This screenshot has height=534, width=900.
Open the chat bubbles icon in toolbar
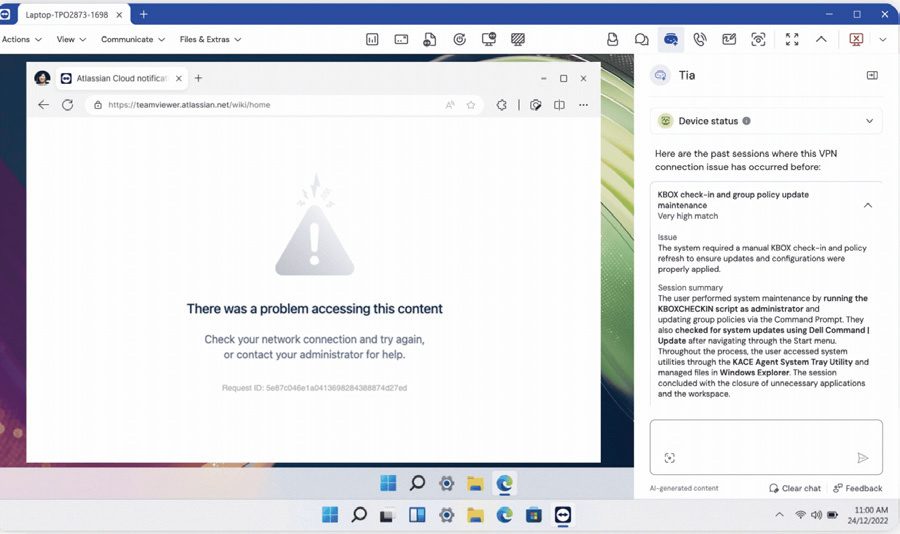(x=641, y=40)
